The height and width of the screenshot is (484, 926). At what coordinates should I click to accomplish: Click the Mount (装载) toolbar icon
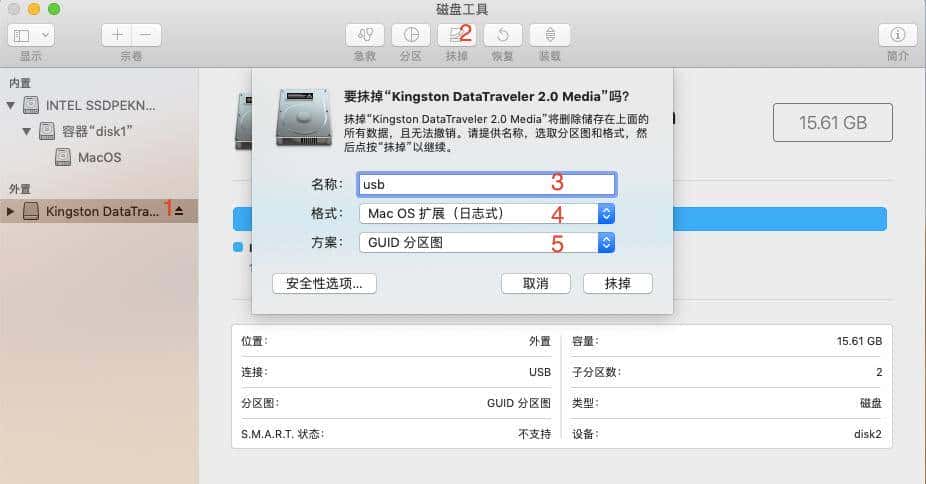click(550, 35)
